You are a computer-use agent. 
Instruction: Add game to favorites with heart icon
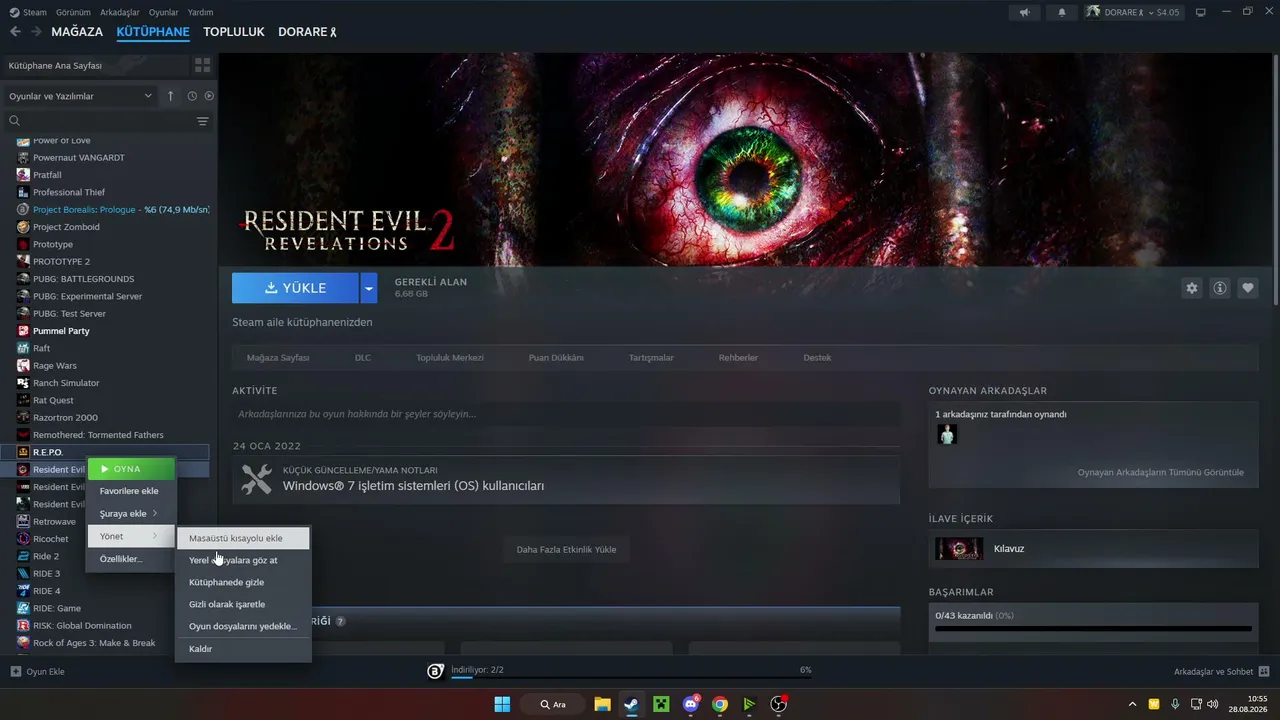pyautogui.click(x=1248, y=288)
